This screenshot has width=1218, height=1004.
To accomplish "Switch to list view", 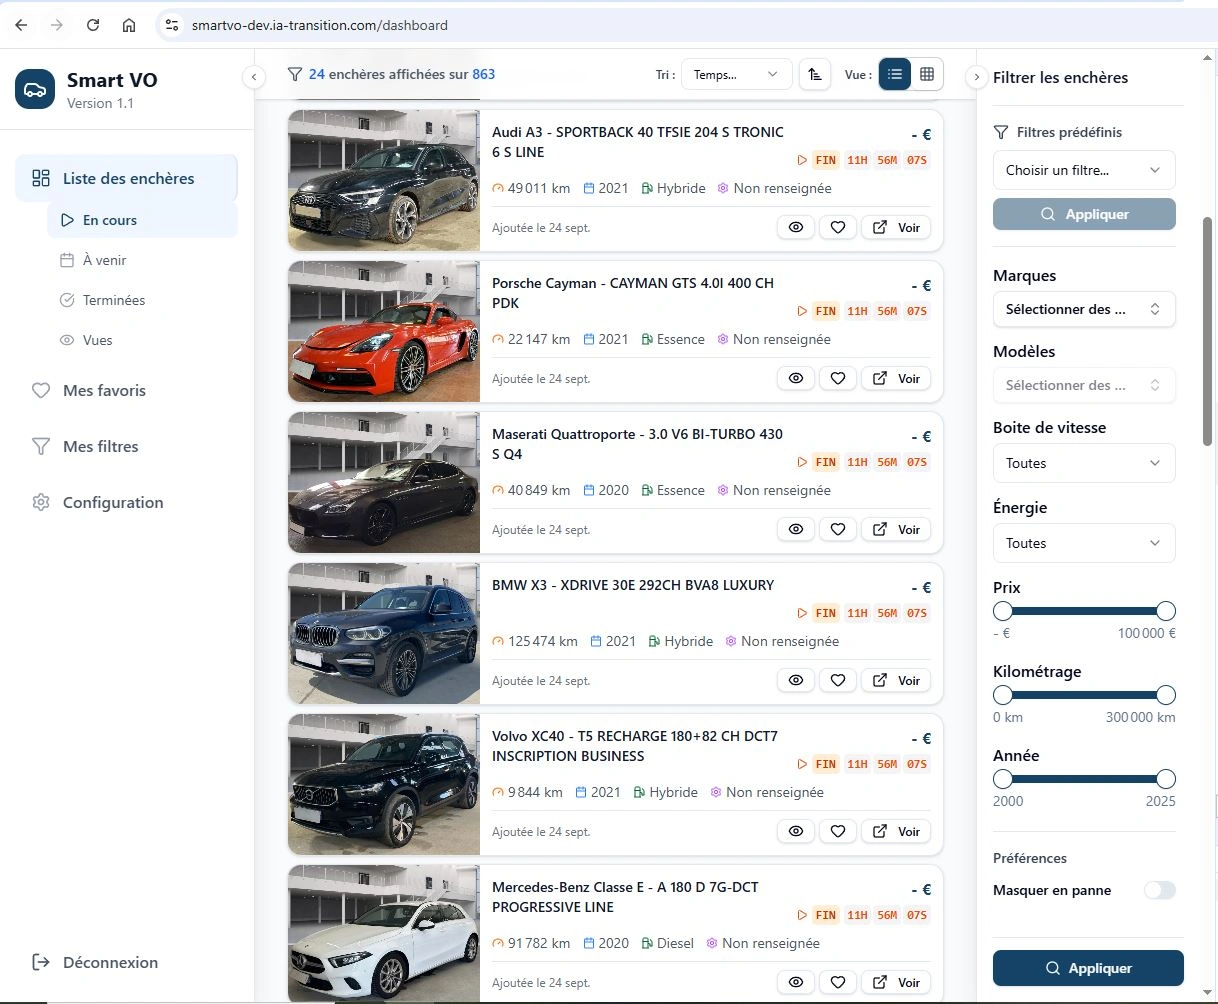I will (x=895, y=74).
